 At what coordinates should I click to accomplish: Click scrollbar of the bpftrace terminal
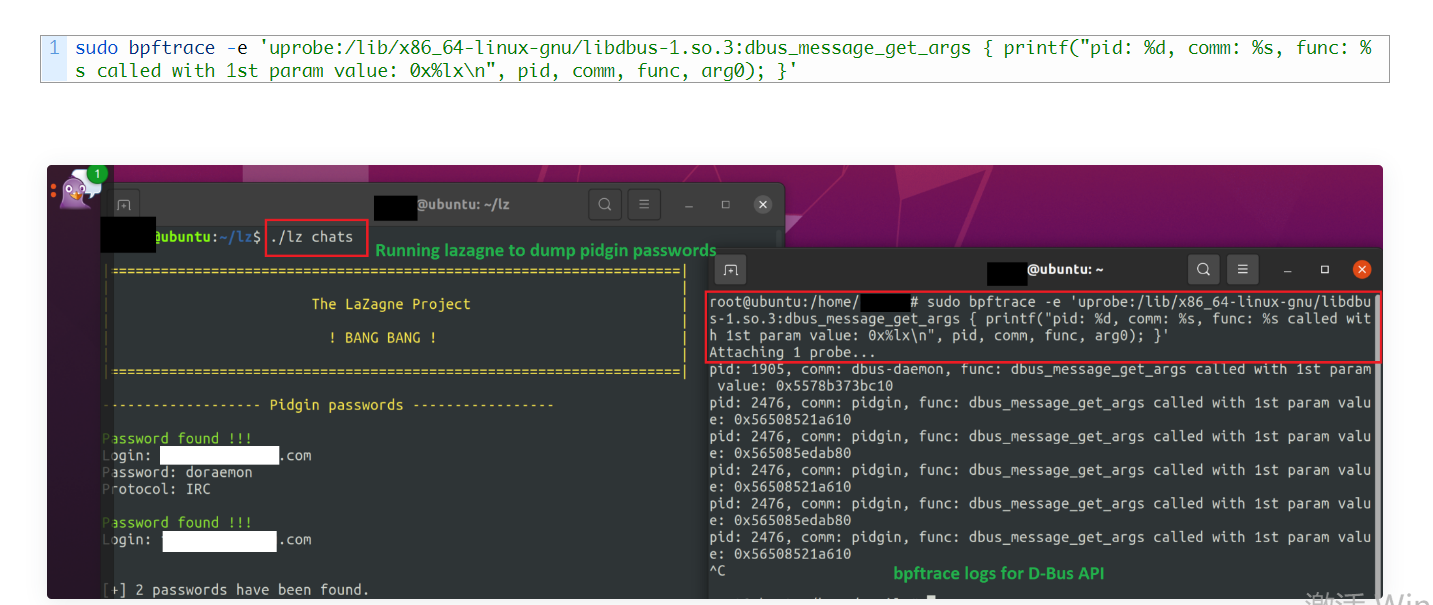(x=1378, y=440)
